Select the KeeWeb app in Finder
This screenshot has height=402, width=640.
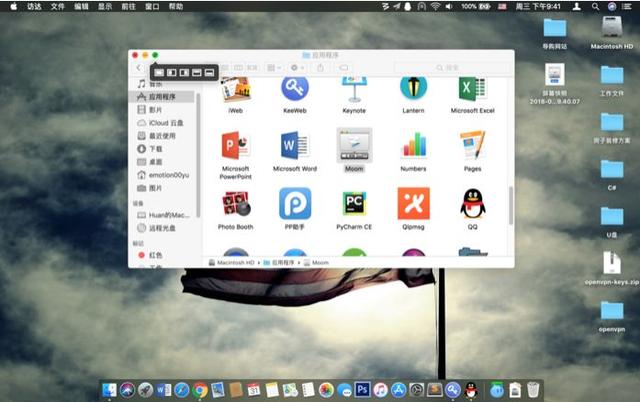[x=295, y=88]
